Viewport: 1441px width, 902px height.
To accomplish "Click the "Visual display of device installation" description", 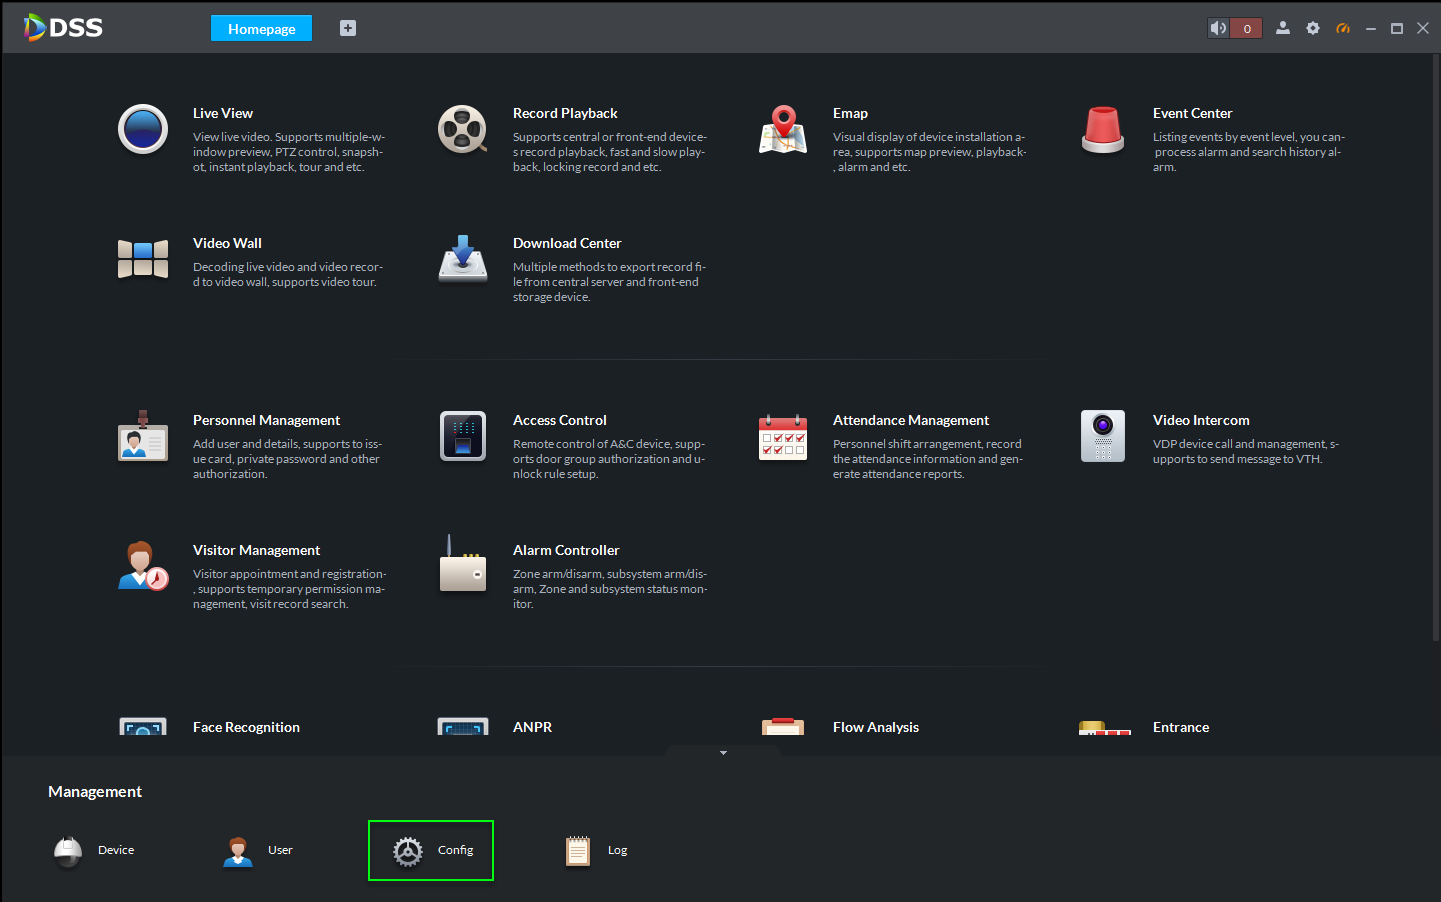I will 930,152.
